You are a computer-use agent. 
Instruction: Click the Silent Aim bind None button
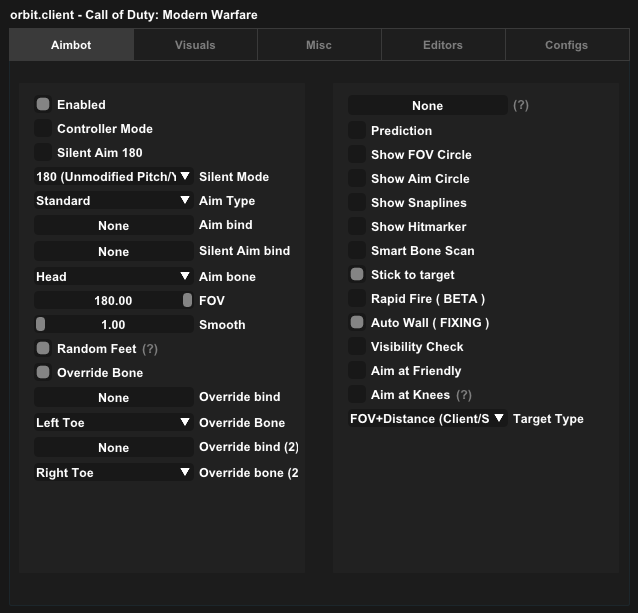point(113,251)
